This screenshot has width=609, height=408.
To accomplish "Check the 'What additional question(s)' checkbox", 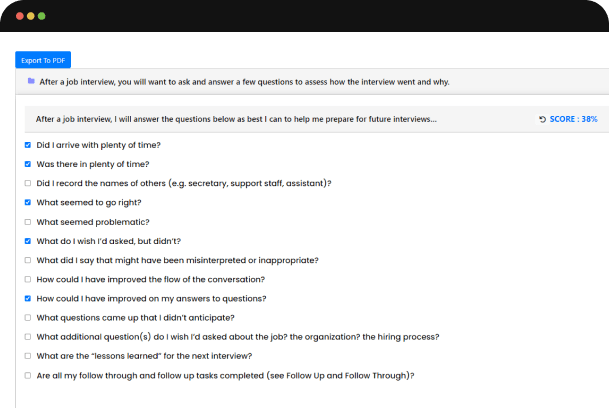I will coord(28,337).
